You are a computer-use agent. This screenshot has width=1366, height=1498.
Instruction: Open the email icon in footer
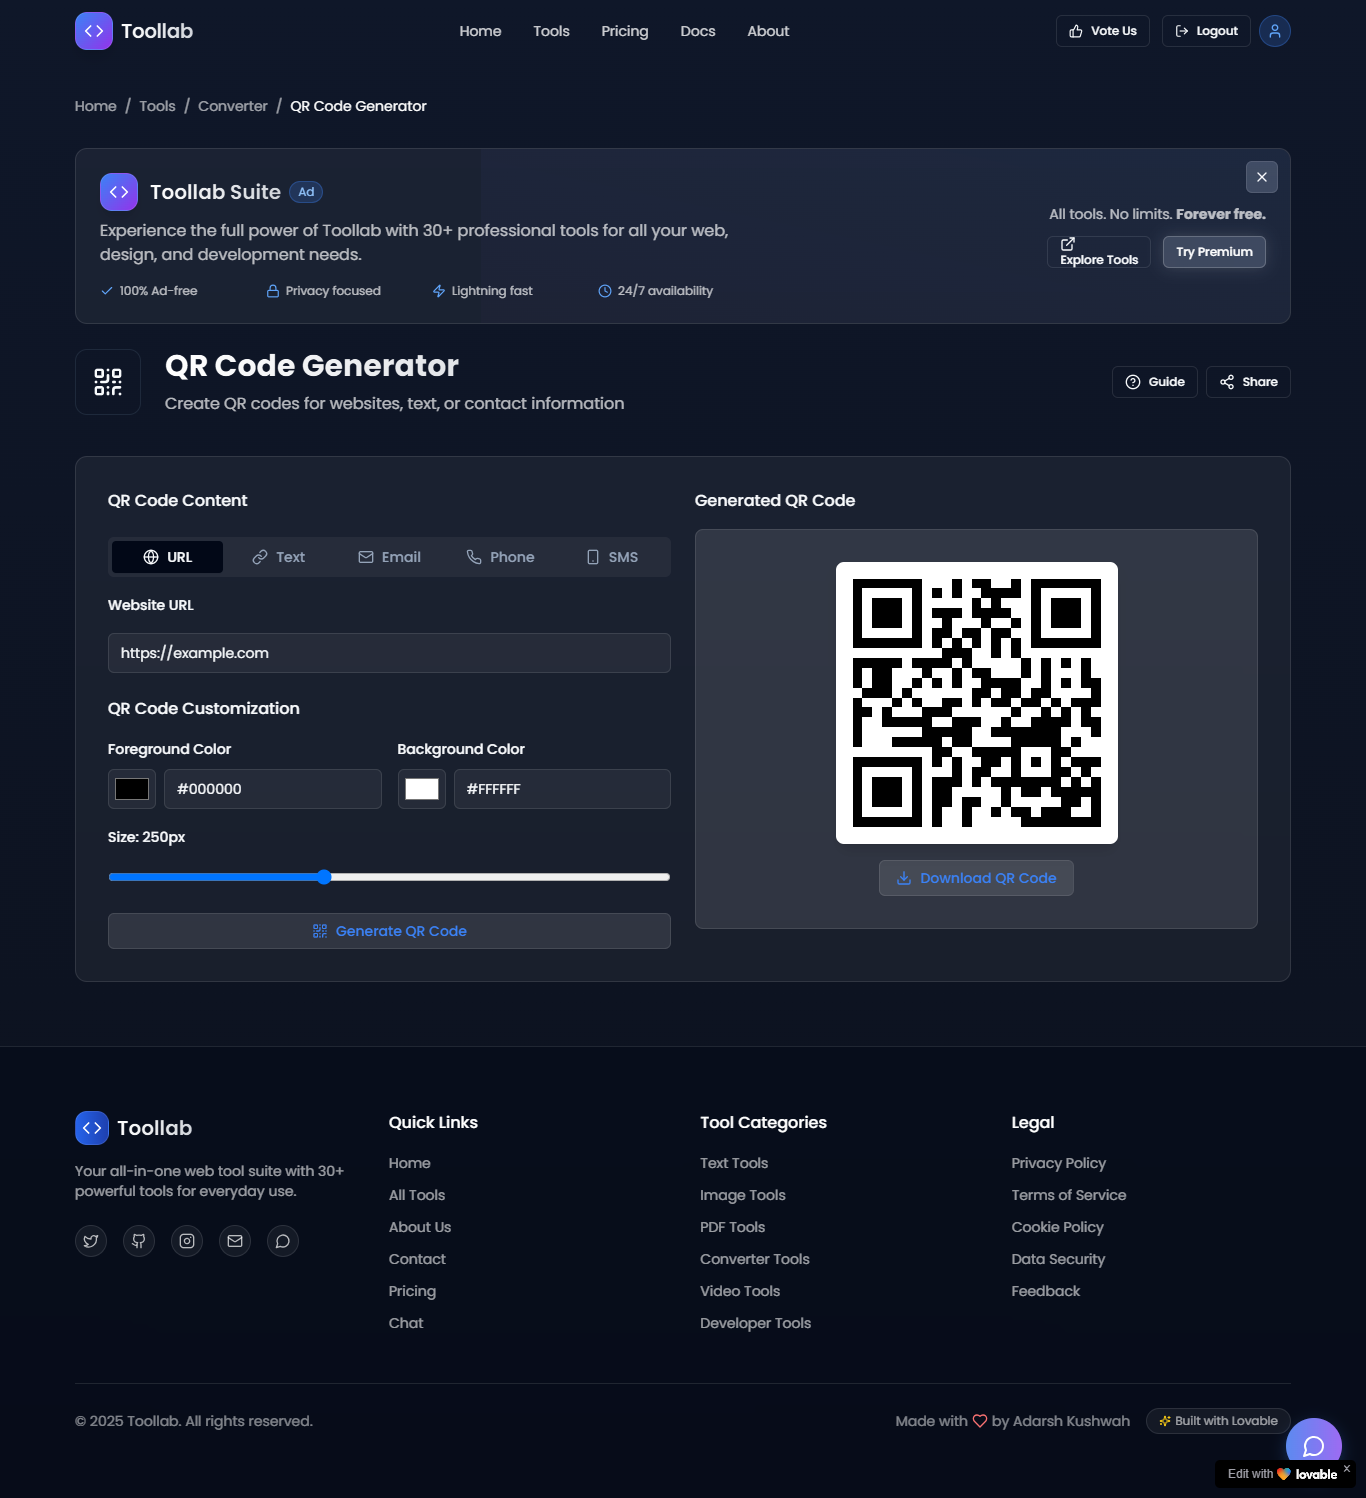pyautogui.click(x=235, y=1241)
